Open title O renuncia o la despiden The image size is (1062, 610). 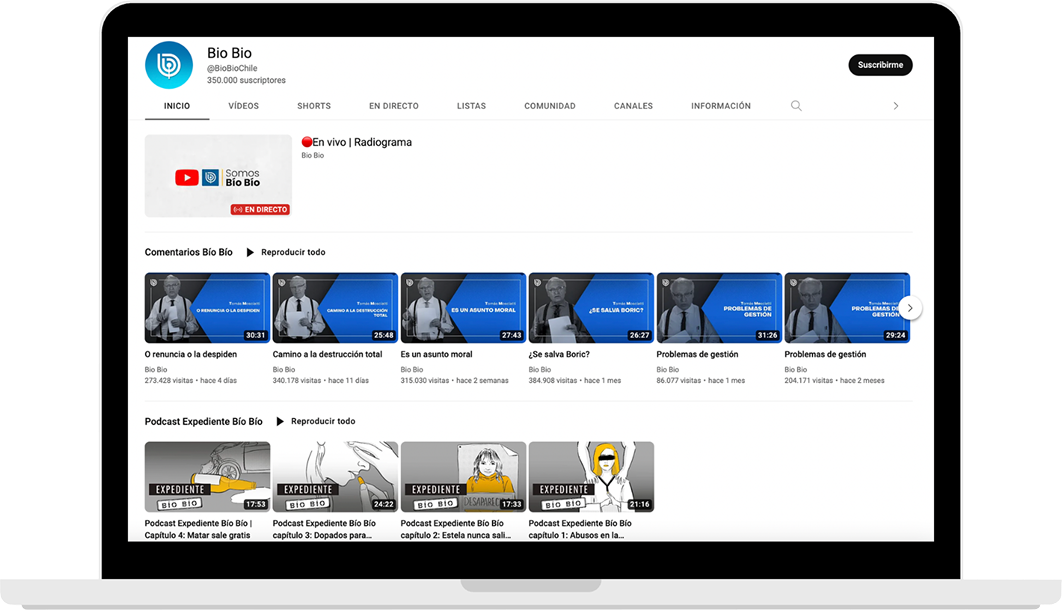click(190, 355)
